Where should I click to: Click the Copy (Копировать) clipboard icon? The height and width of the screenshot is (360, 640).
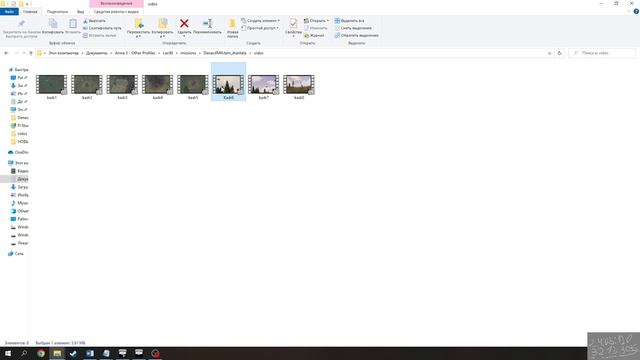[x=53, y=24]
